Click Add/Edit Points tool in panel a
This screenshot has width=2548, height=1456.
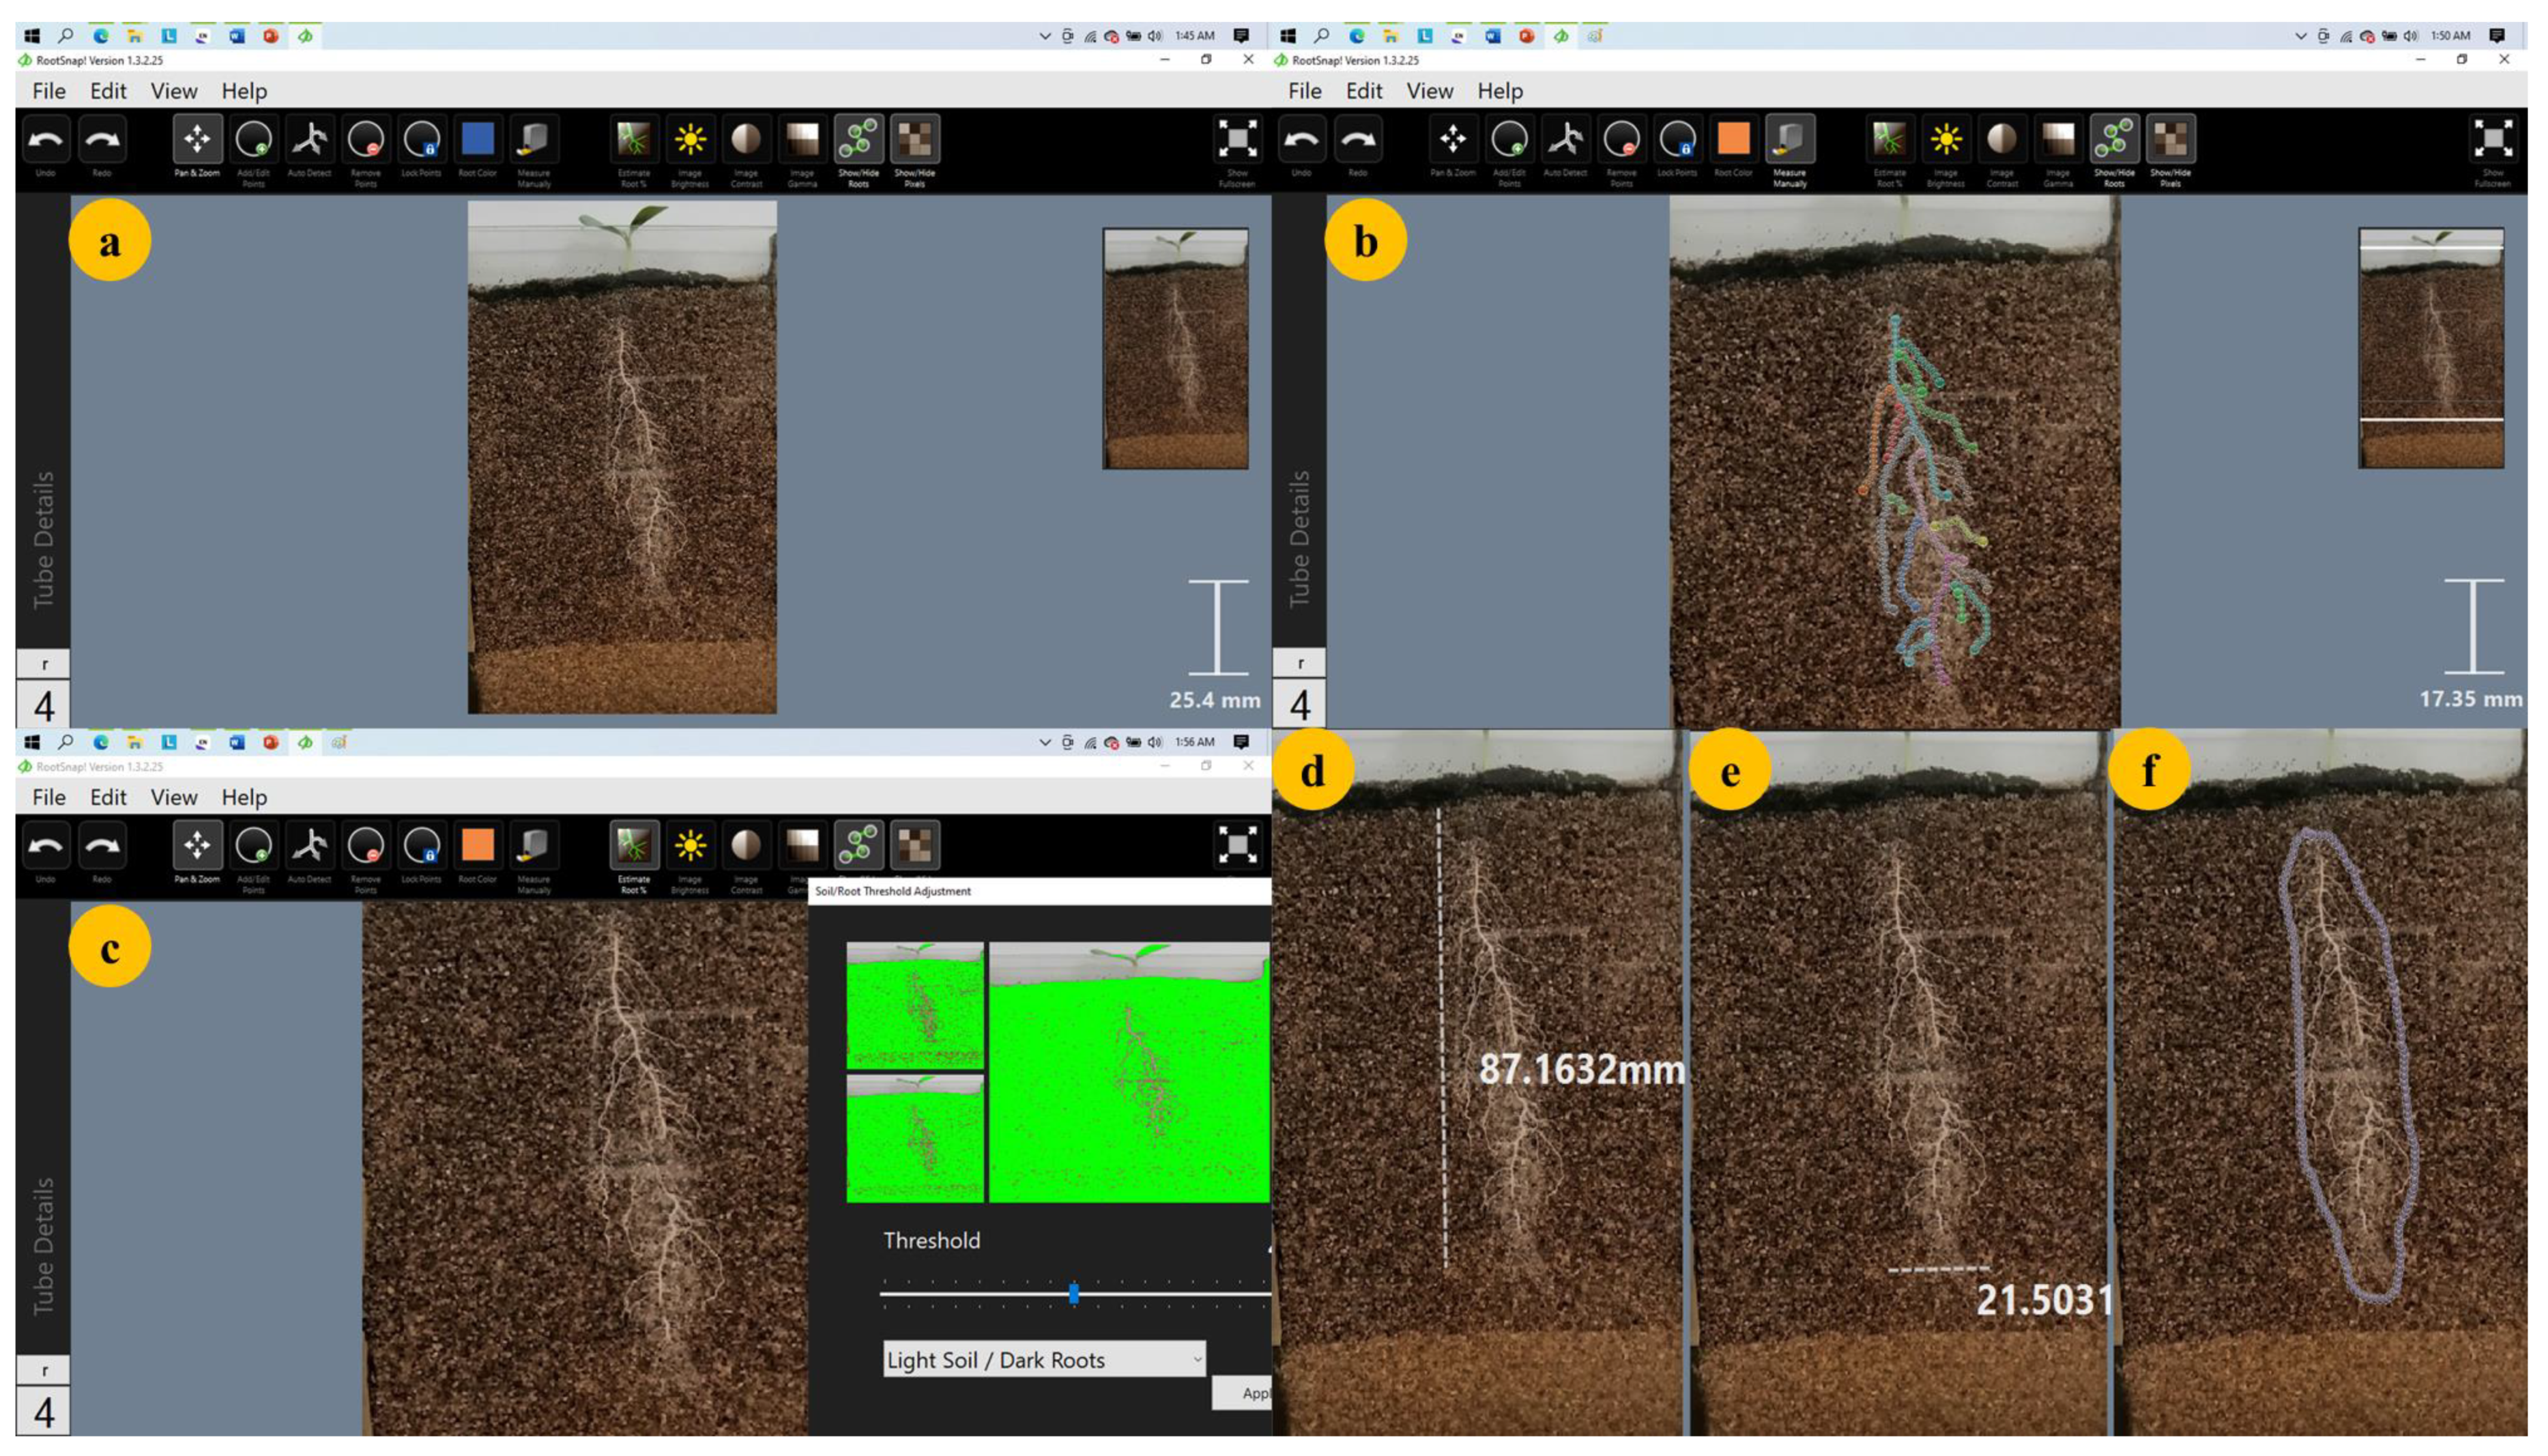pyautogui.click(x=253, y=140)
